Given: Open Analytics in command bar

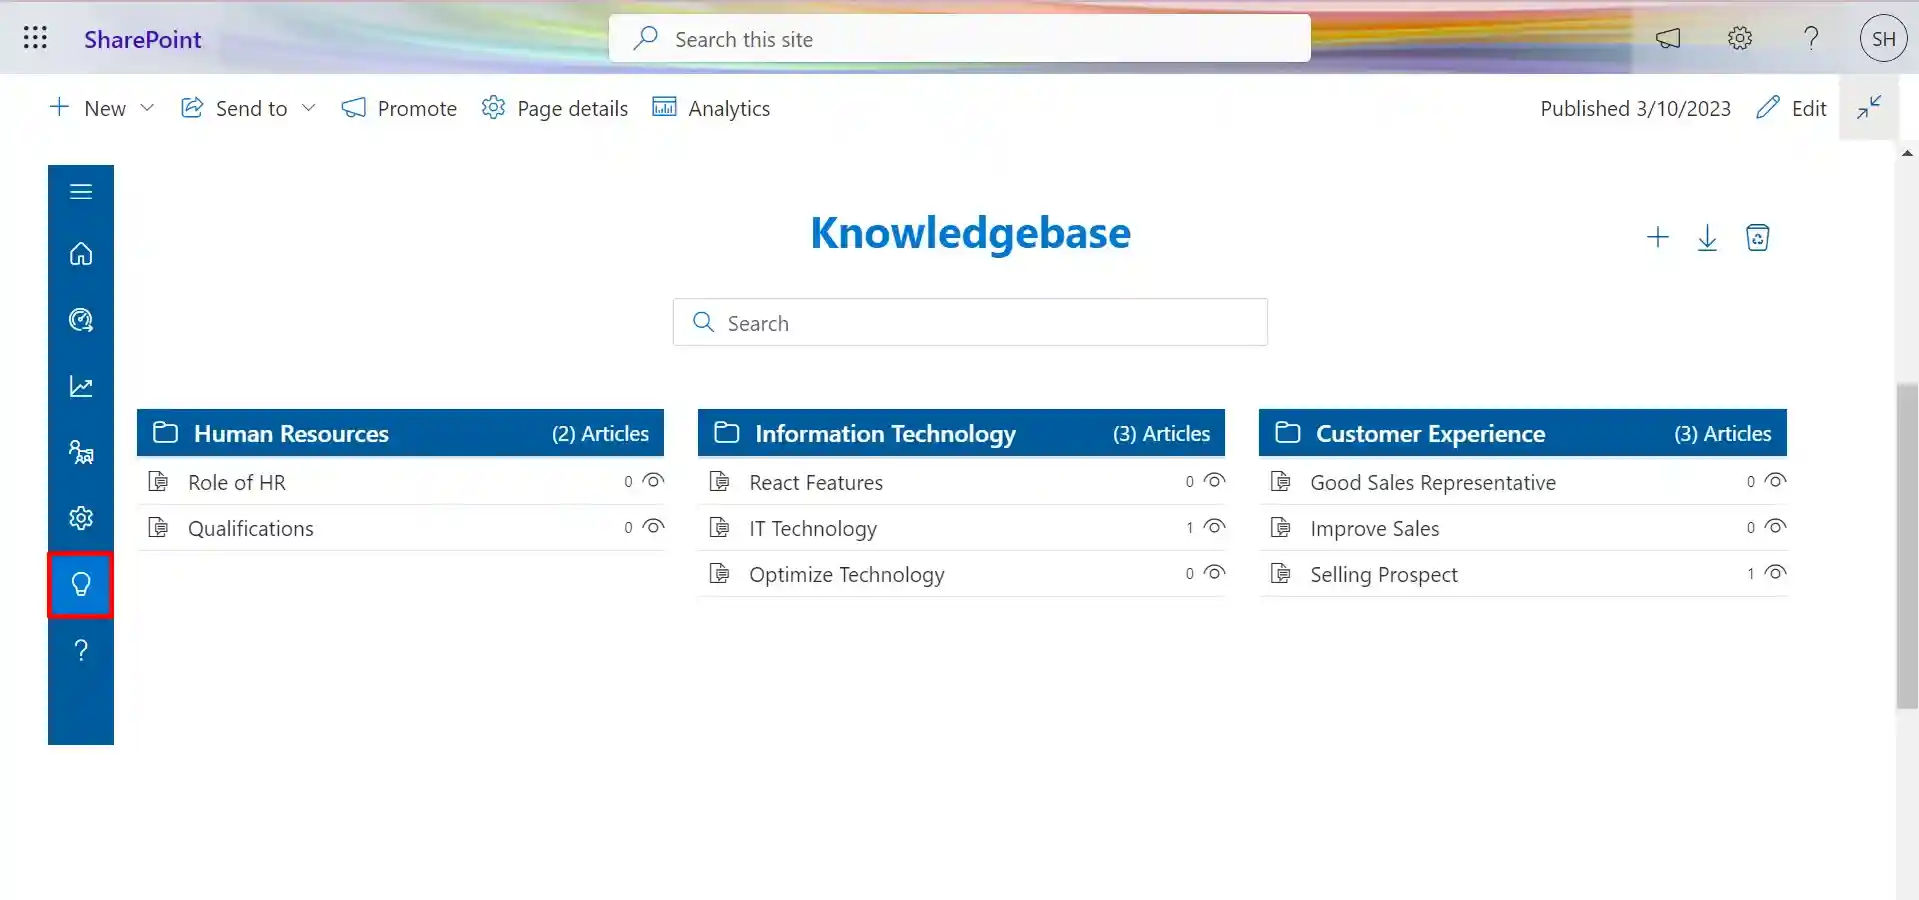Looking at the screenshot, I should 711,108.
